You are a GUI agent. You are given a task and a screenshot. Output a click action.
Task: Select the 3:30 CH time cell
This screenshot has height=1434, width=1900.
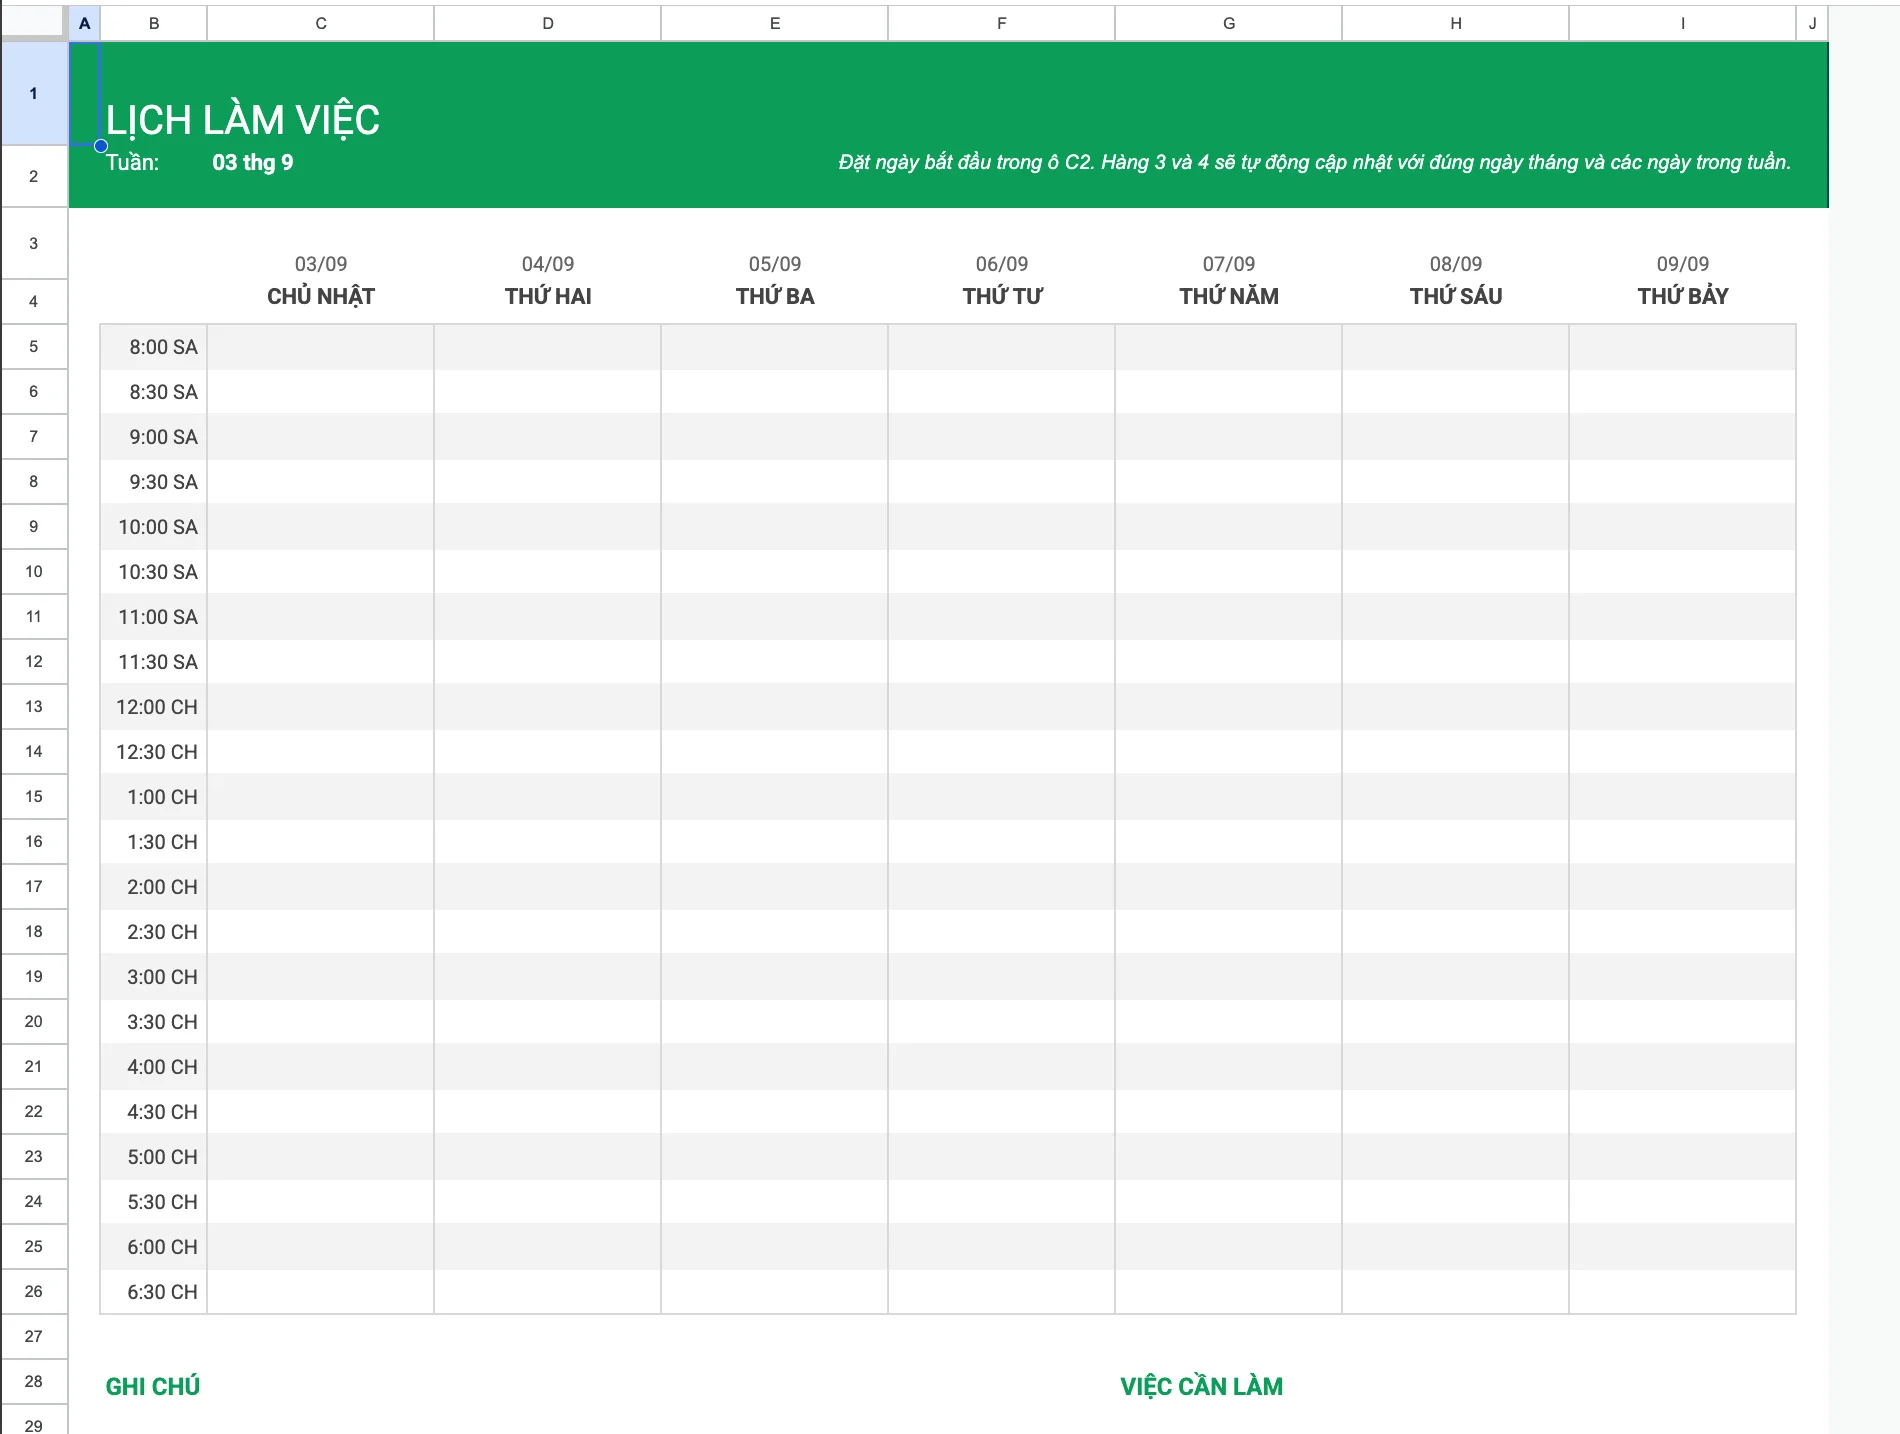coord(154,1022)
